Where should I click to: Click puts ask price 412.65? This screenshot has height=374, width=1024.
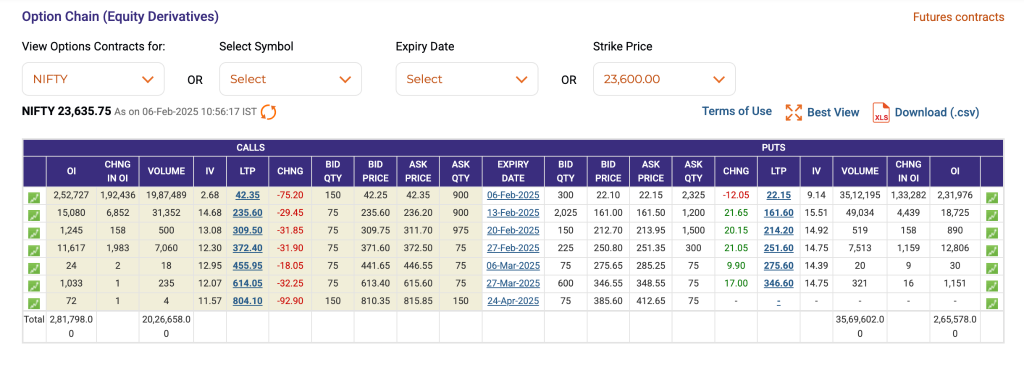coord(650,301)
